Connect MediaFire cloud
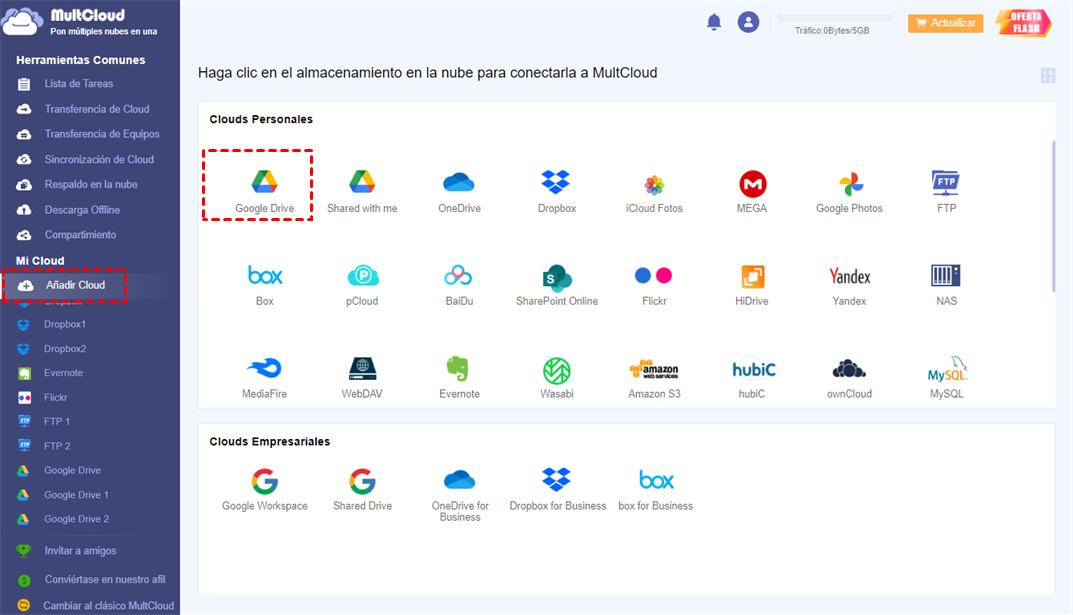The height and width of the screenshot is (615, 1073). coord(264,377)
